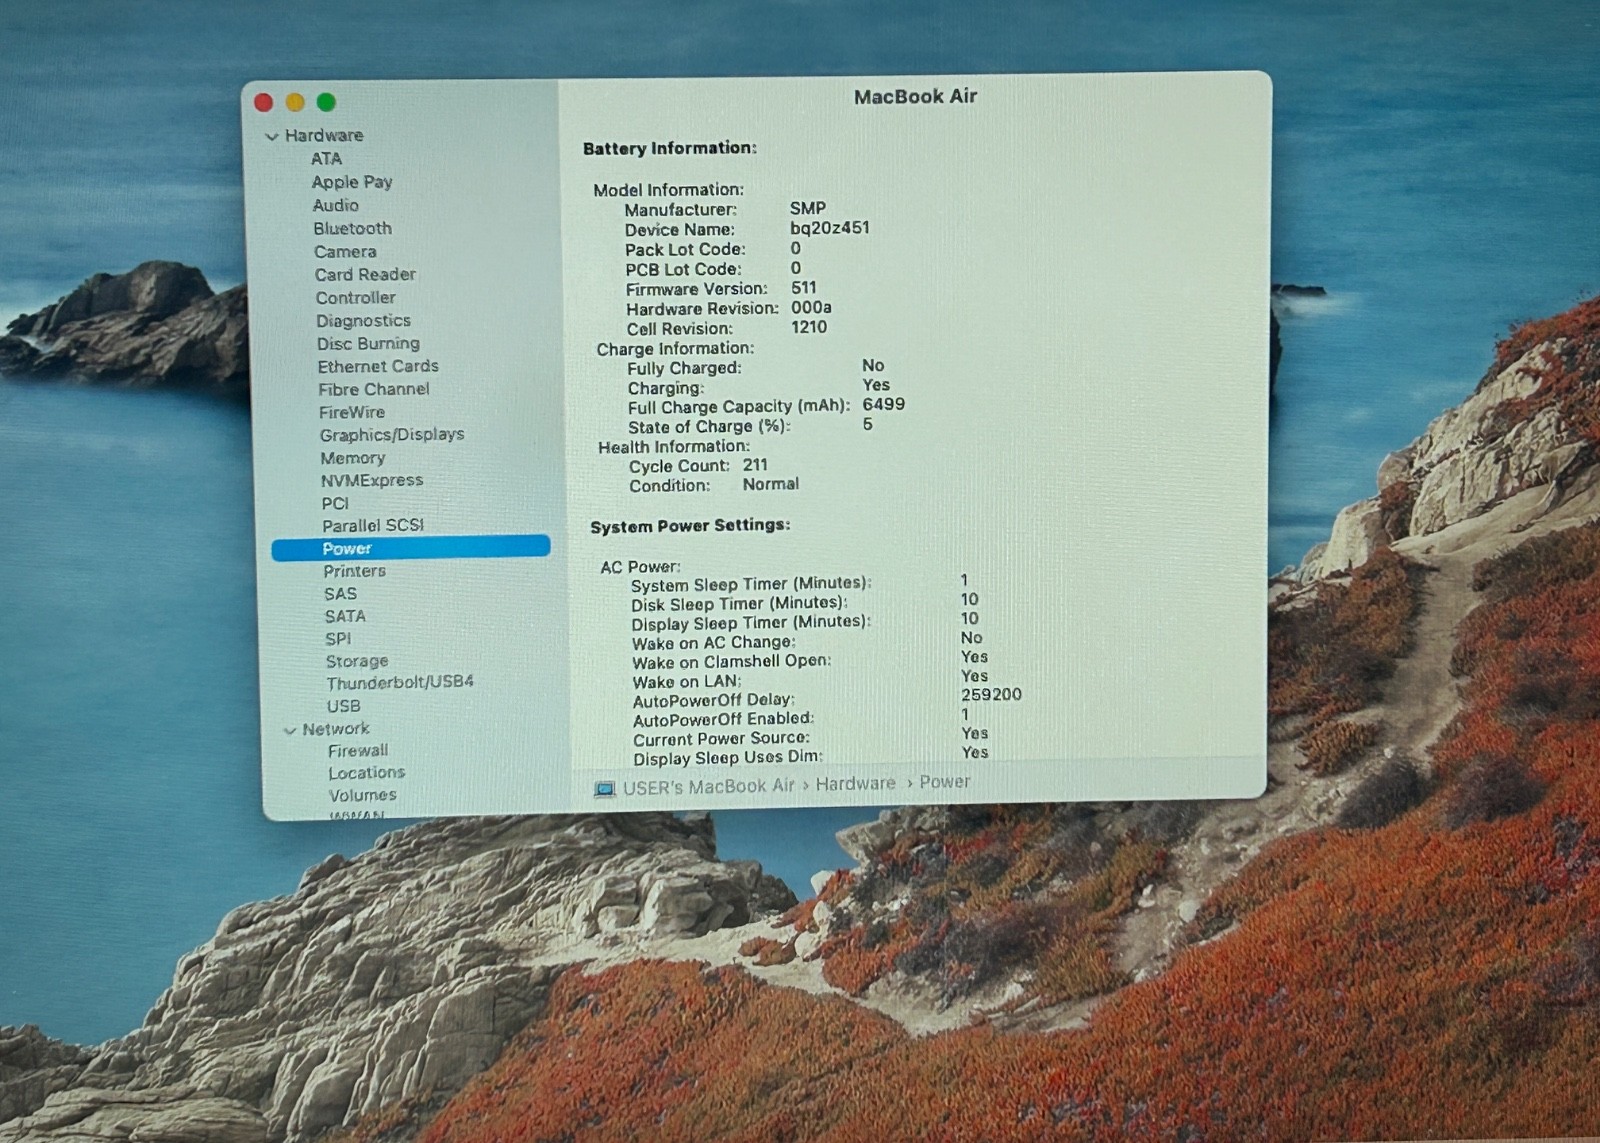This screenshot has height=1143, width=1600.
Task: Click the red close window button
Action: click(x=264, y=102)
